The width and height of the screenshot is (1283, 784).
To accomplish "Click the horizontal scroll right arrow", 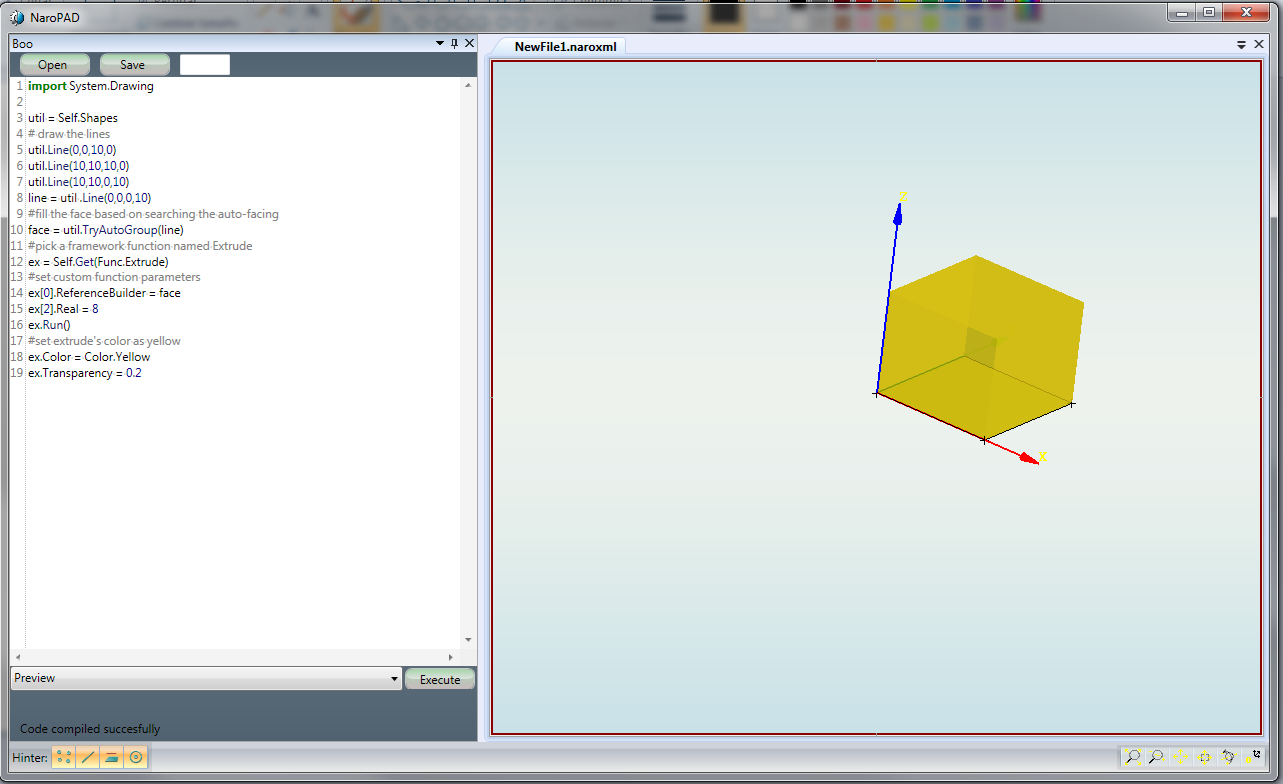I will point(449,657).
